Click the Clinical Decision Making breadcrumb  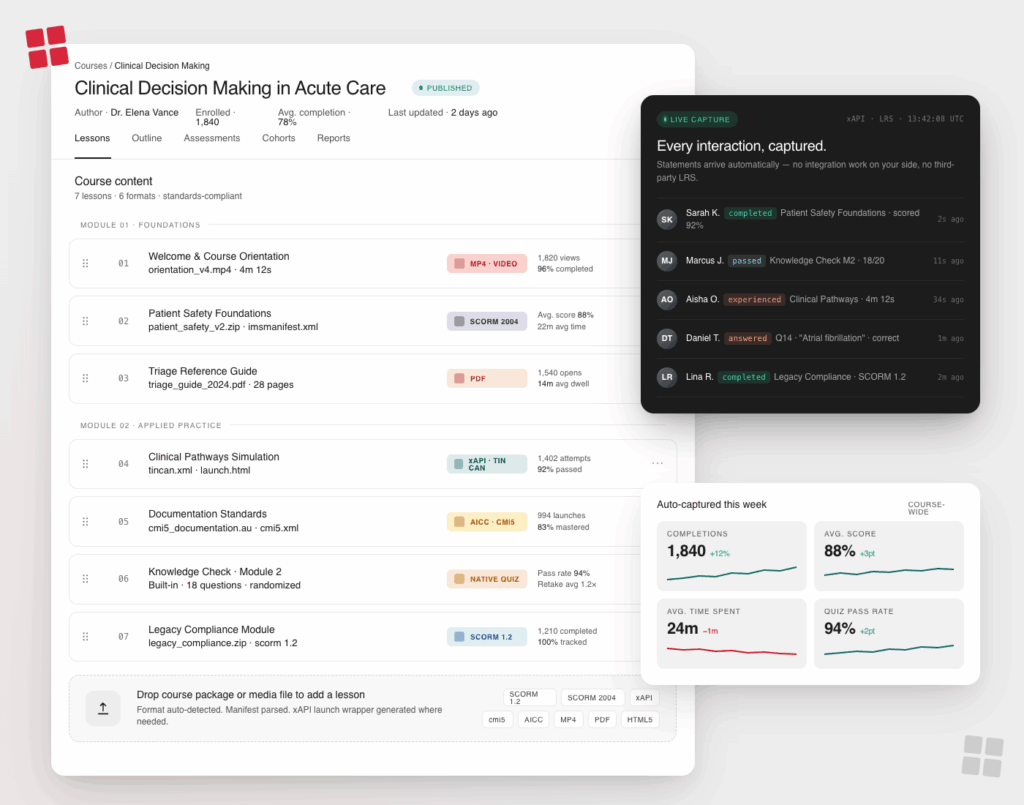point(162,66)
